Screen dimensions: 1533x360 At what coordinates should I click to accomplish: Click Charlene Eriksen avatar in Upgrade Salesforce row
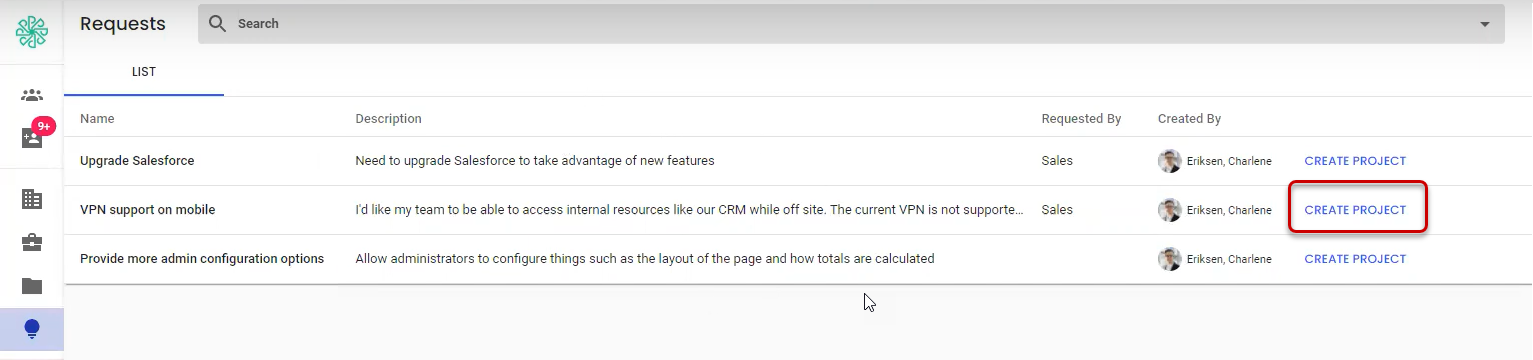click(x=1170, y=161)
